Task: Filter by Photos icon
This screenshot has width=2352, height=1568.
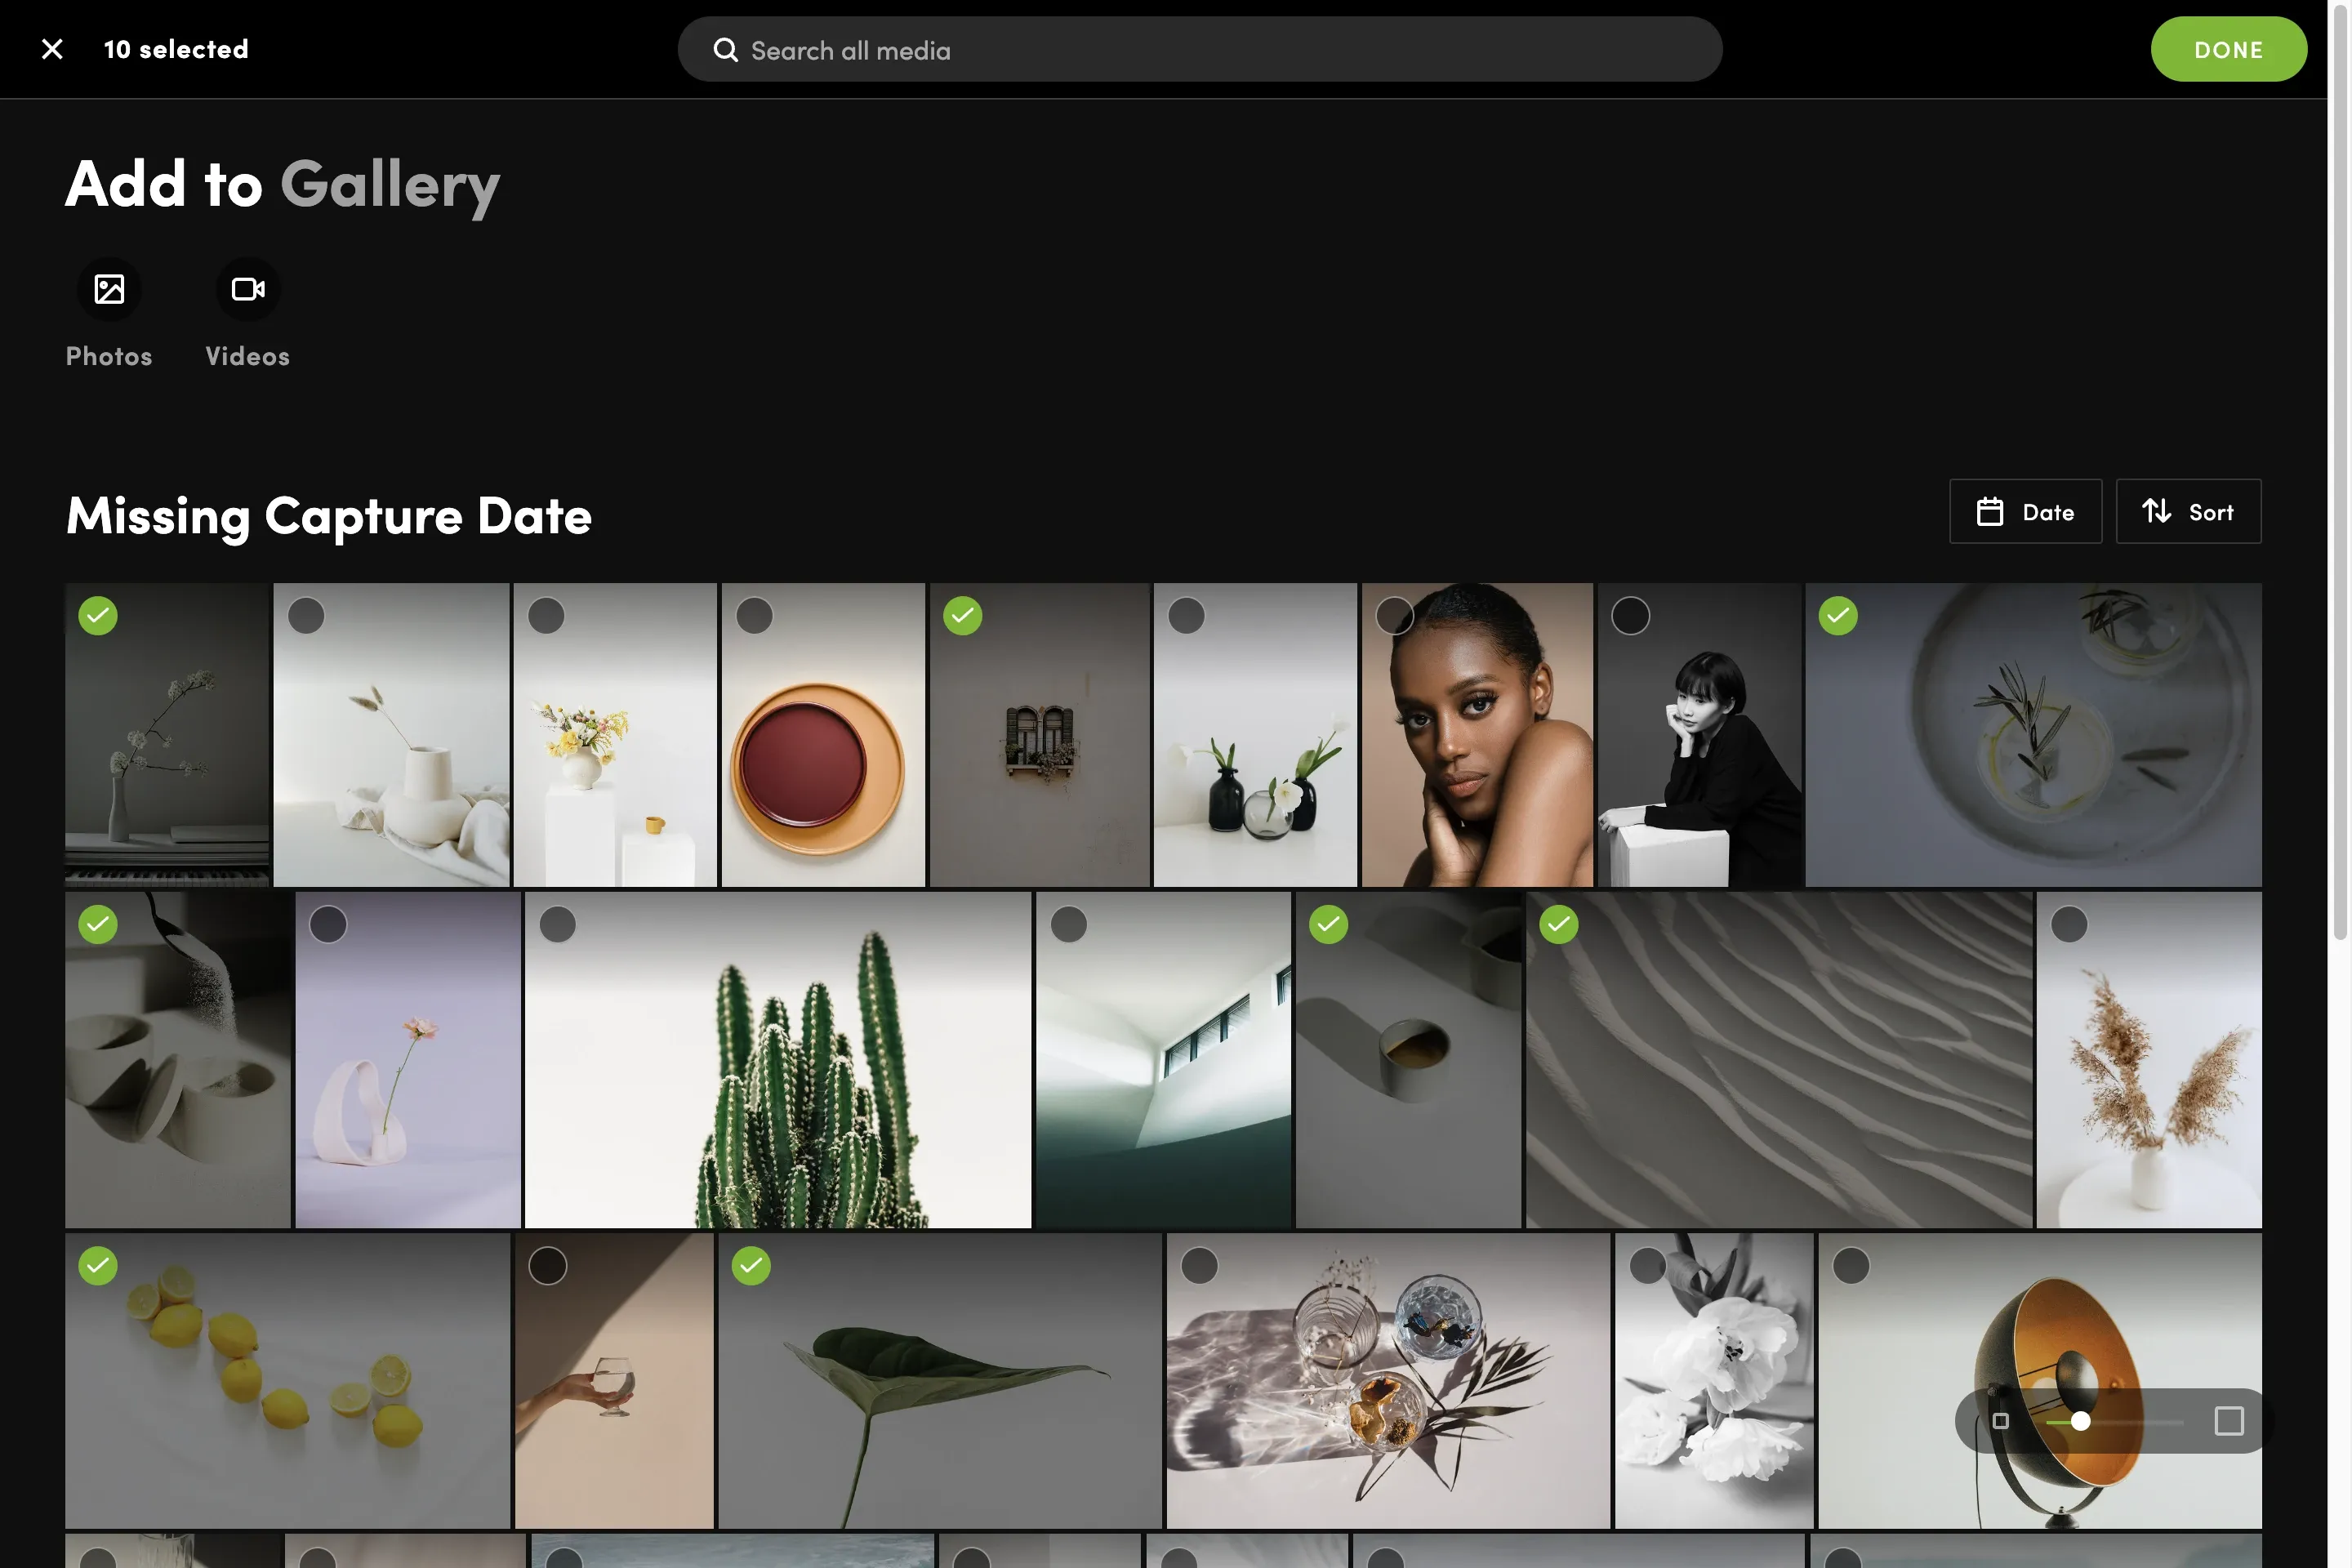Action: [109, 289]
